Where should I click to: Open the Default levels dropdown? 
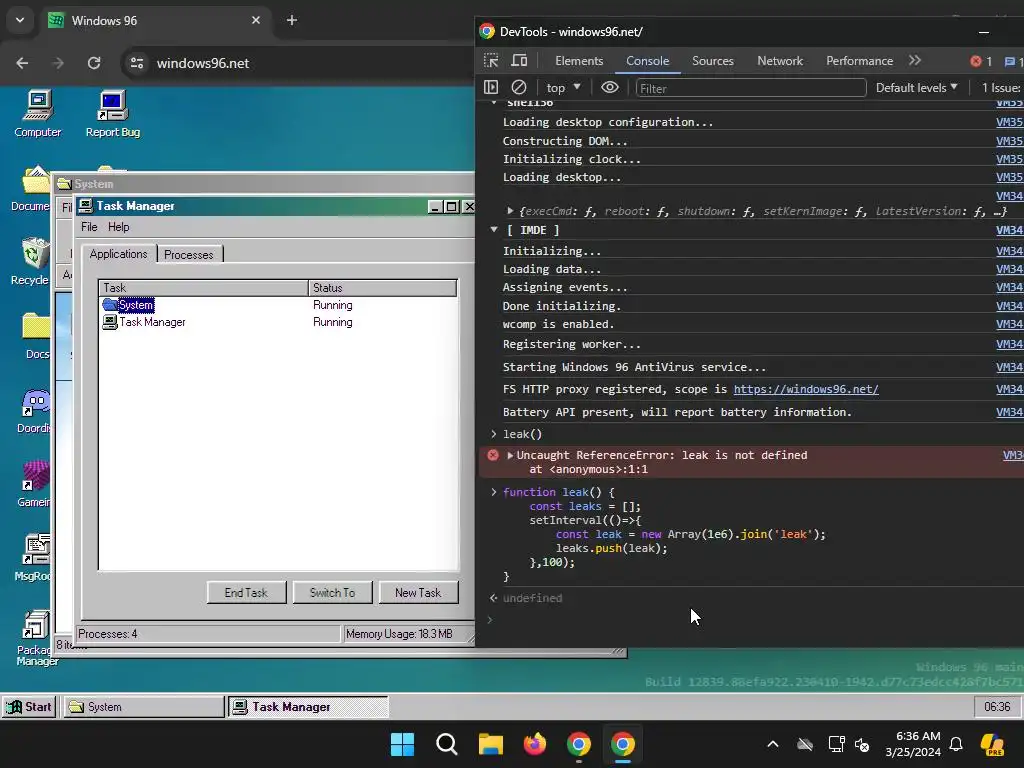(x=917, y=88)
